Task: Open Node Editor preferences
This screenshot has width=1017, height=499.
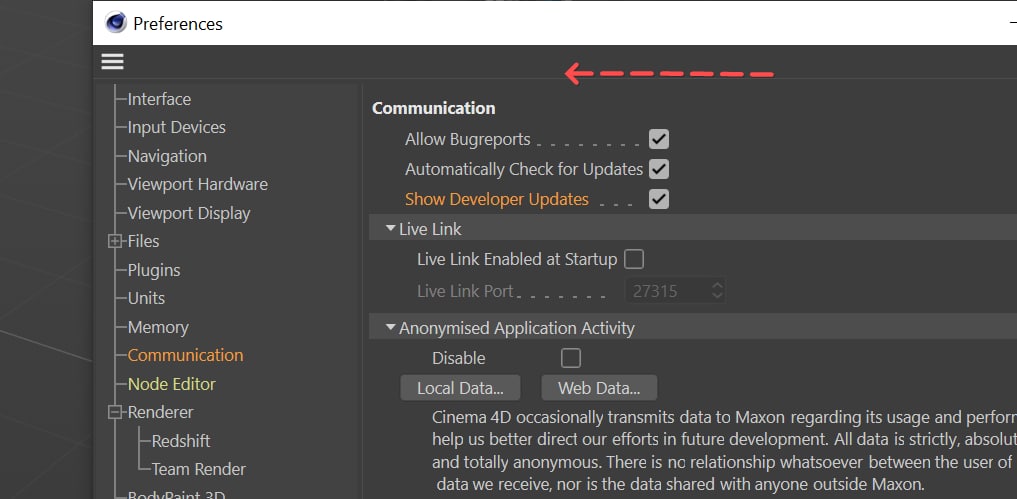Action: [171, 384]
